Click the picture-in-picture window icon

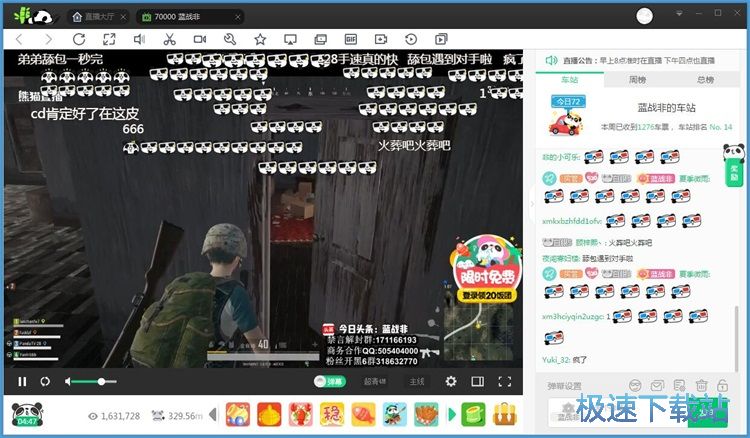(x=320, y=39)
